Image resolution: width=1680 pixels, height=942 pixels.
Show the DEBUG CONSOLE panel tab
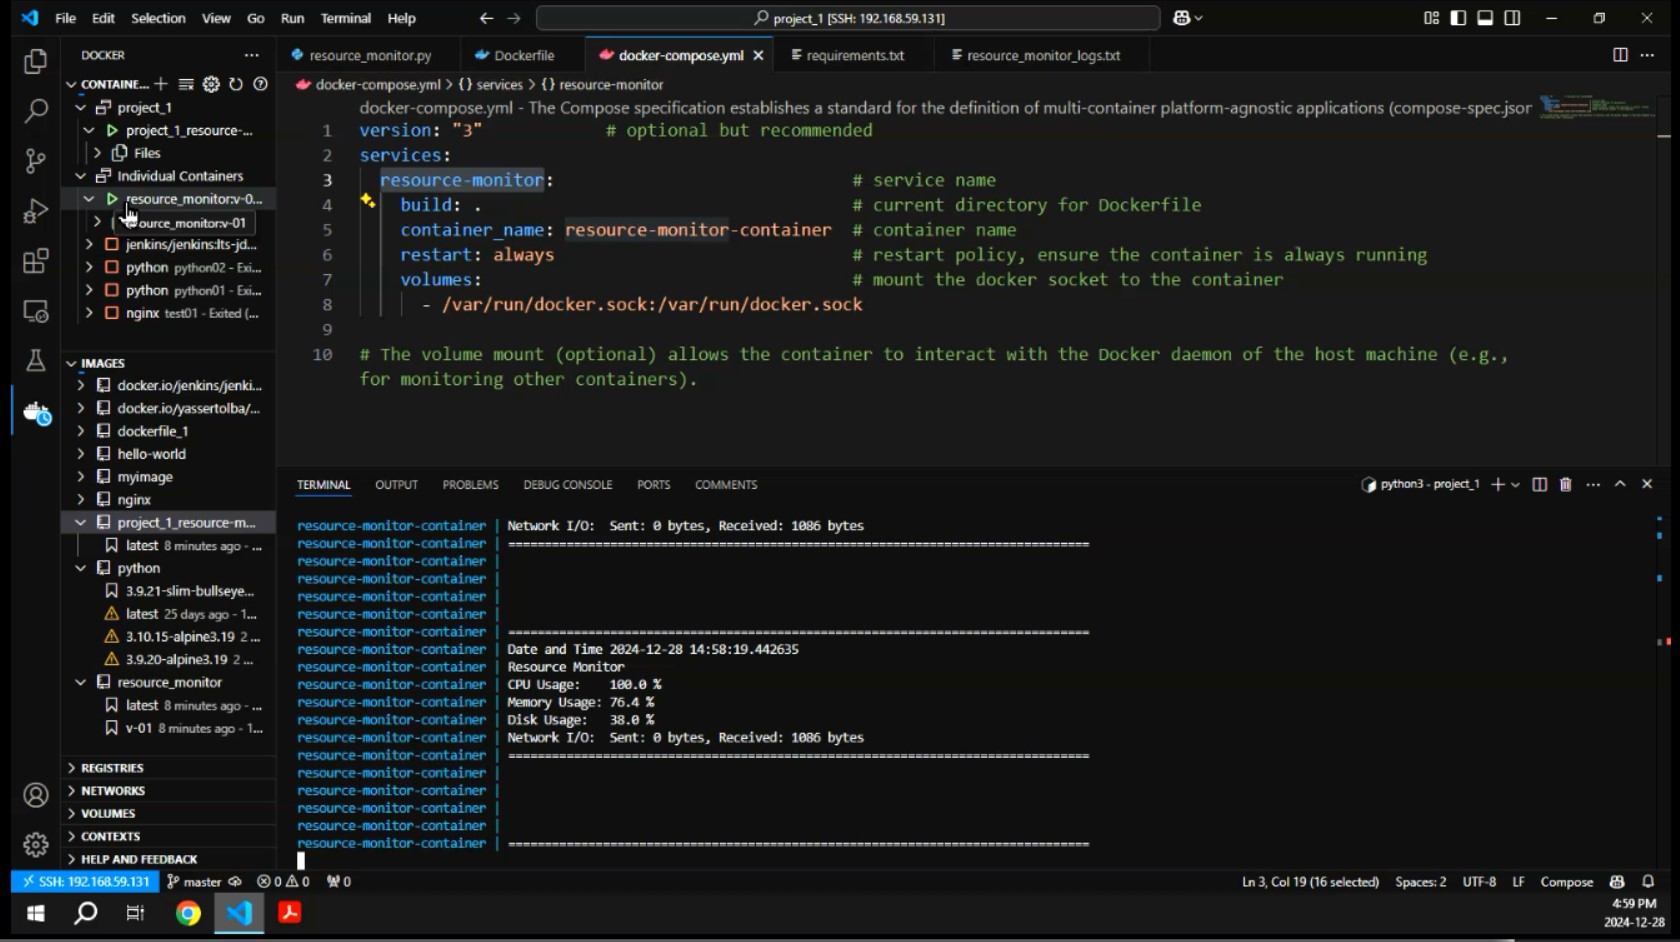[568, 485]
